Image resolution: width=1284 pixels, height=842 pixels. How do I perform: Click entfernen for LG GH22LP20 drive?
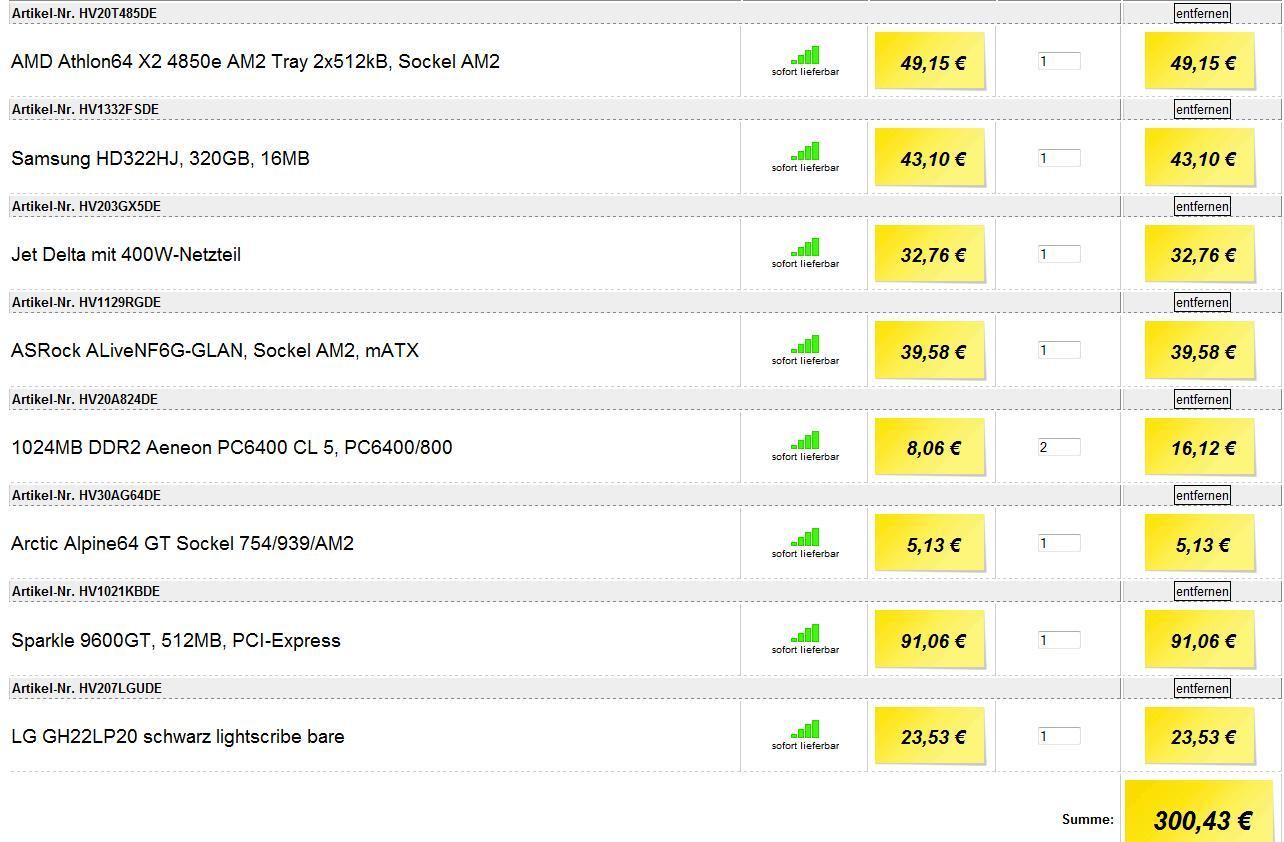point(1202,688)
